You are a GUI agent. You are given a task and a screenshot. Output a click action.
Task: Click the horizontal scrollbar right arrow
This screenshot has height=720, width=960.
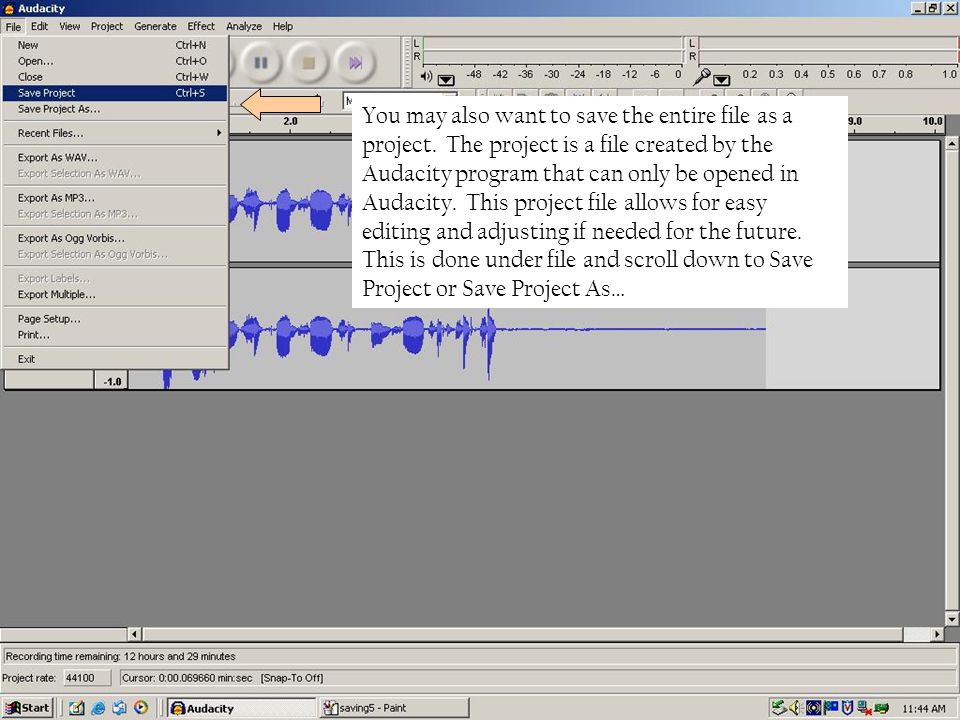(x=937, y=634)
